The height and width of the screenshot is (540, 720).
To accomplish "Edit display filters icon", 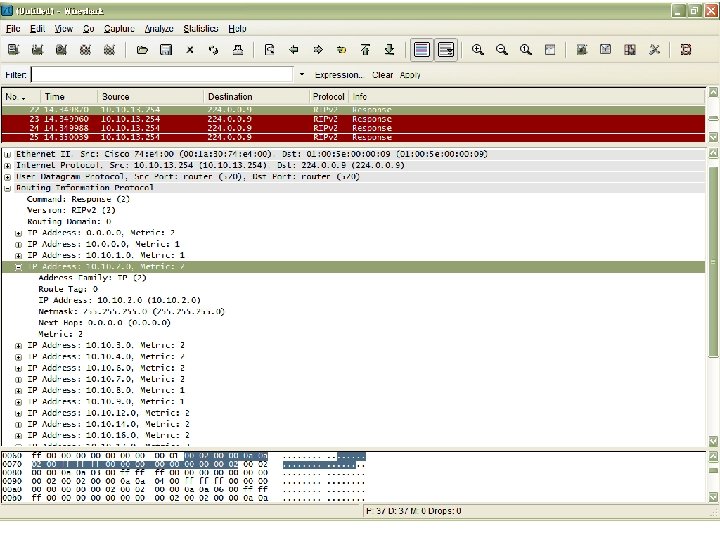I will point(606,50).
